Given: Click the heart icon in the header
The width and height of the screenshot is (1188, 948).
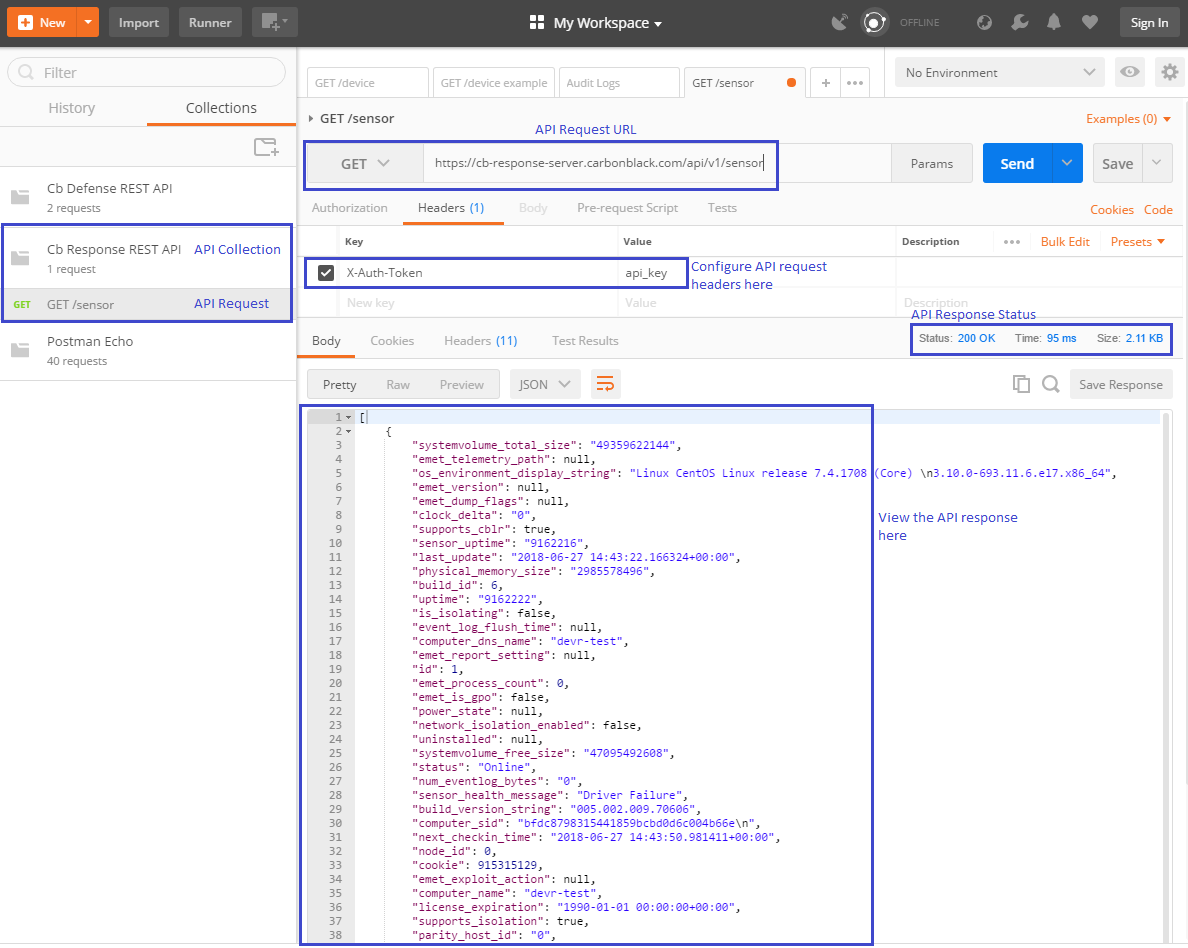Looking at the screenshot, I should click(x=1090, y=22).
